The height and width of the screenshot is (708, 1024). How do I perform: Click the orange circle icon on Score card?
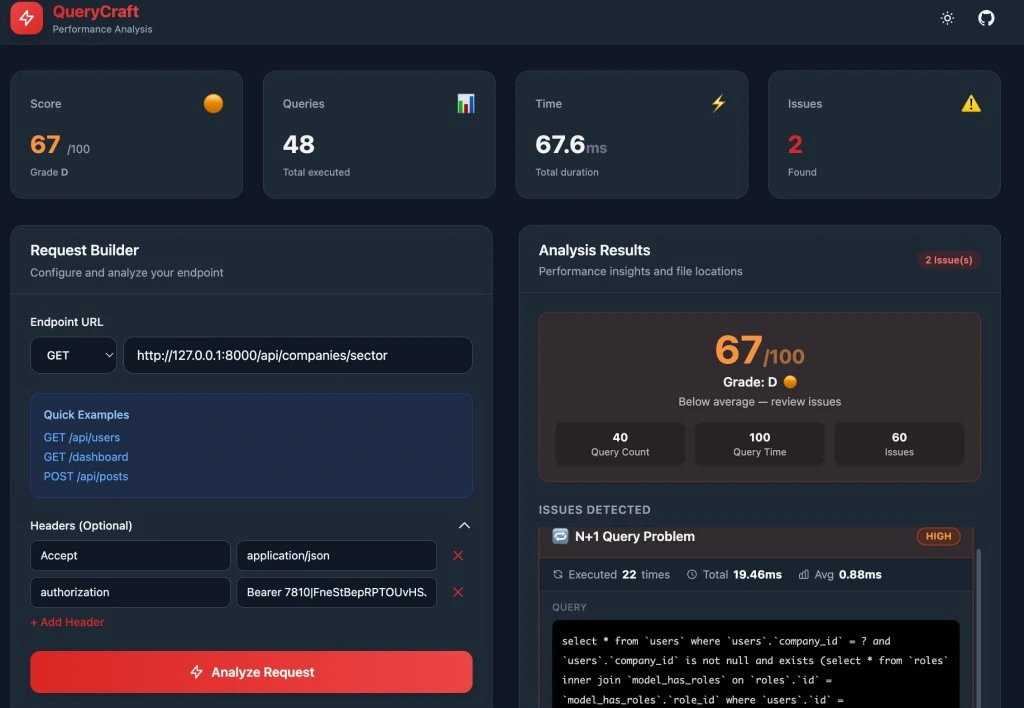(213, 103)
